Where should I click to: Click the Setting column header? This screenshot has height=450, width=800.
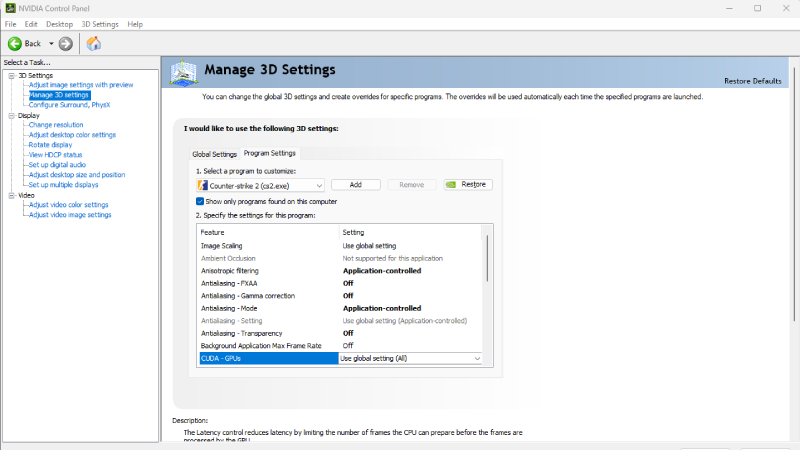[410, 232]
